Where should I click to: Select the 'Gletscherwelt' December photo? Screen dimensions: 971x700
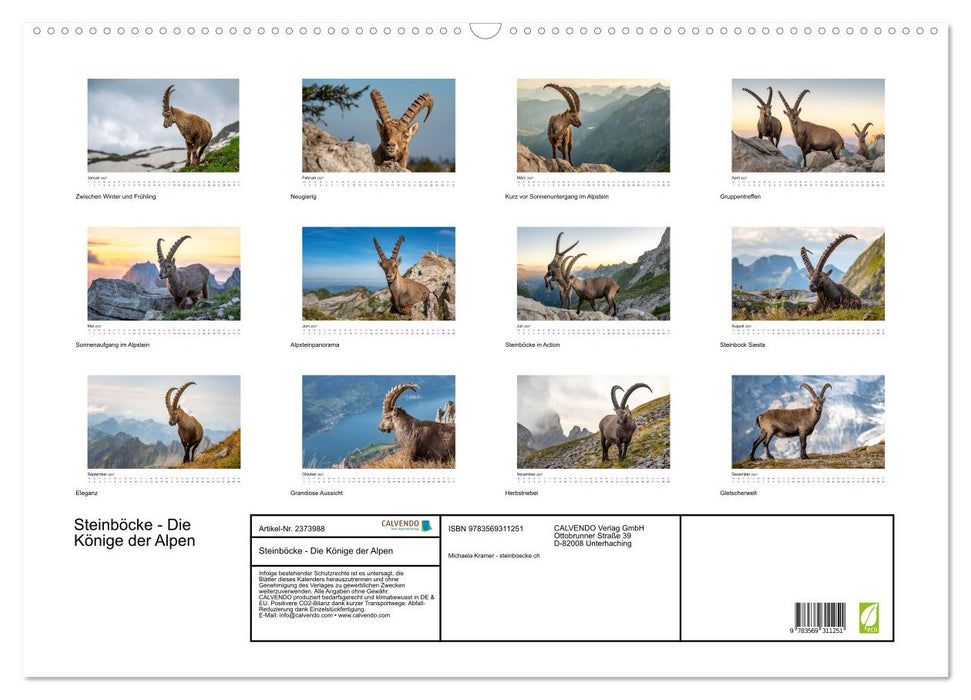click(x=808, y=422)
